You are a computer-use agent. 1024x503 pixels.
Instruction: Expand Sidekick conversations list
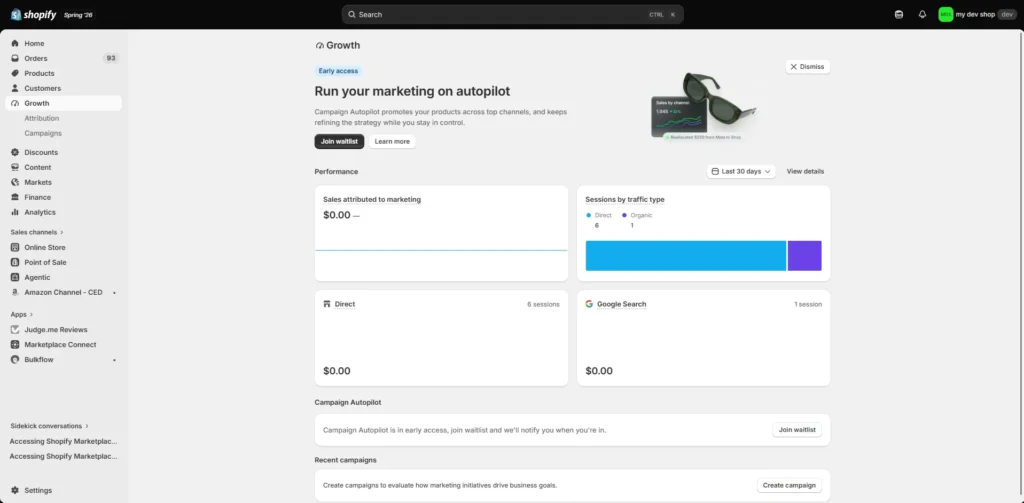pyautogui.click(x=50, y=426)
